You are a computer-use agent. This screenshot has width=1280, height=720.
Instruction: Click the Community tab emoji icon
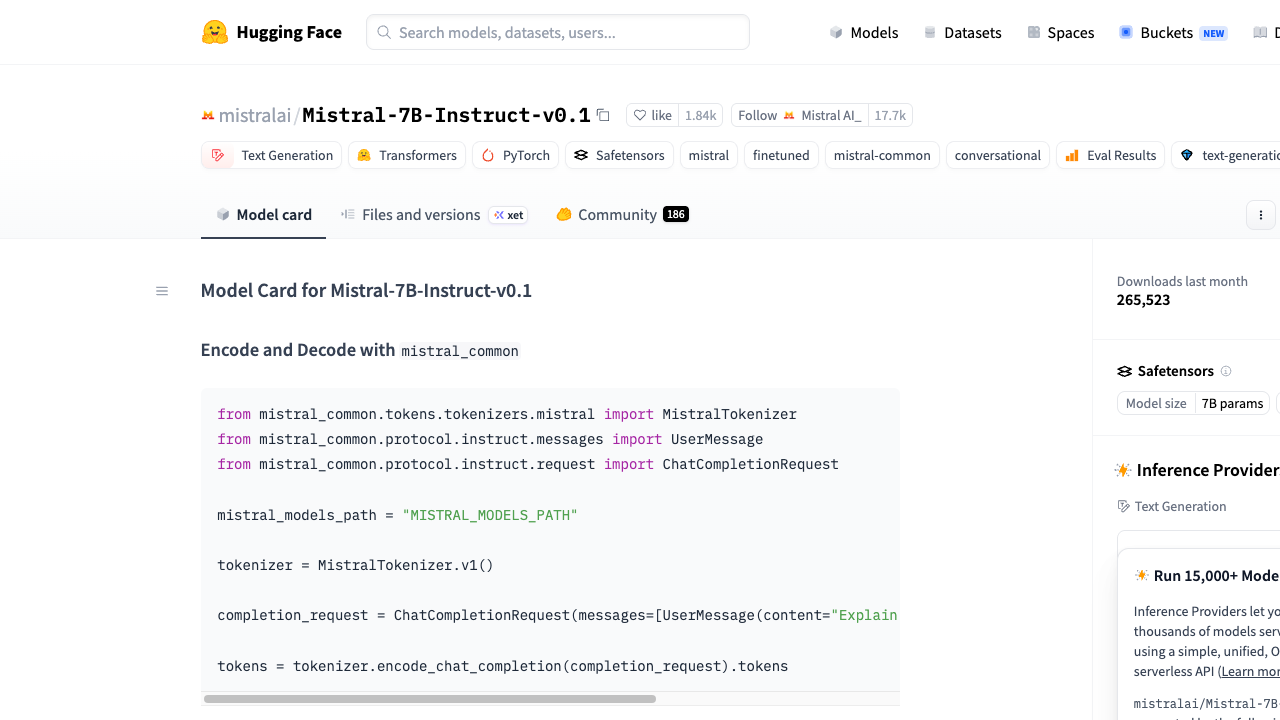pyautogui.click(x=564, y=214)
